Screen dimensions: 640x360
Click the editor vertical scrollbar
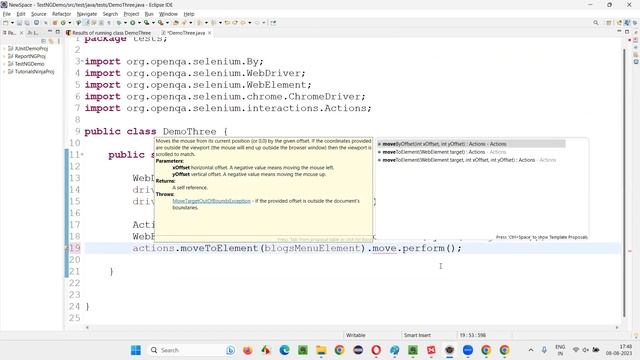pyautogui.click(x=624, y=182)
